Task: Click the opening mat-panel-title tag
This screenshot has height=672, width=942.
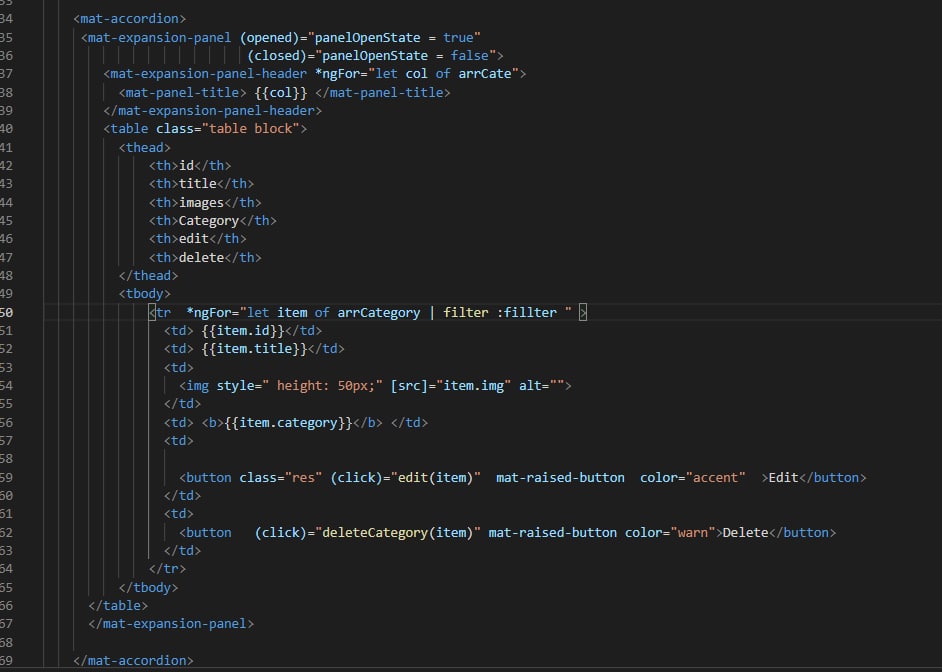Action: pyautogui.click(x=183, y=92)
